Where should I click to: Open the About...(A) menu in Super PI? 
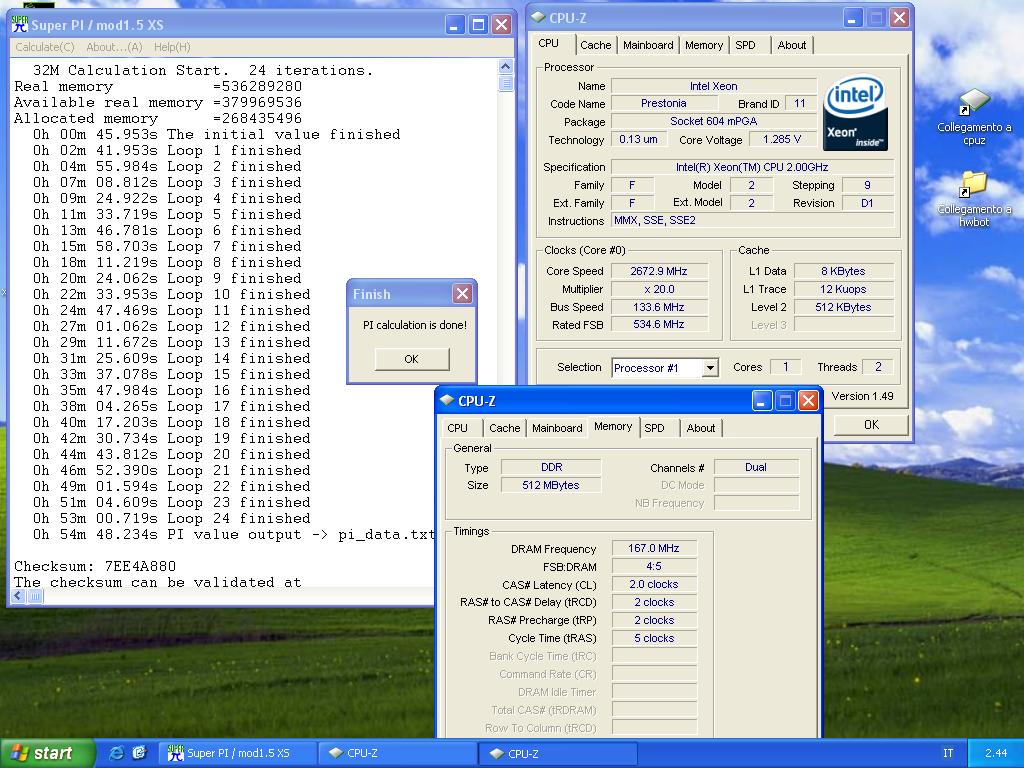point(114,47)
